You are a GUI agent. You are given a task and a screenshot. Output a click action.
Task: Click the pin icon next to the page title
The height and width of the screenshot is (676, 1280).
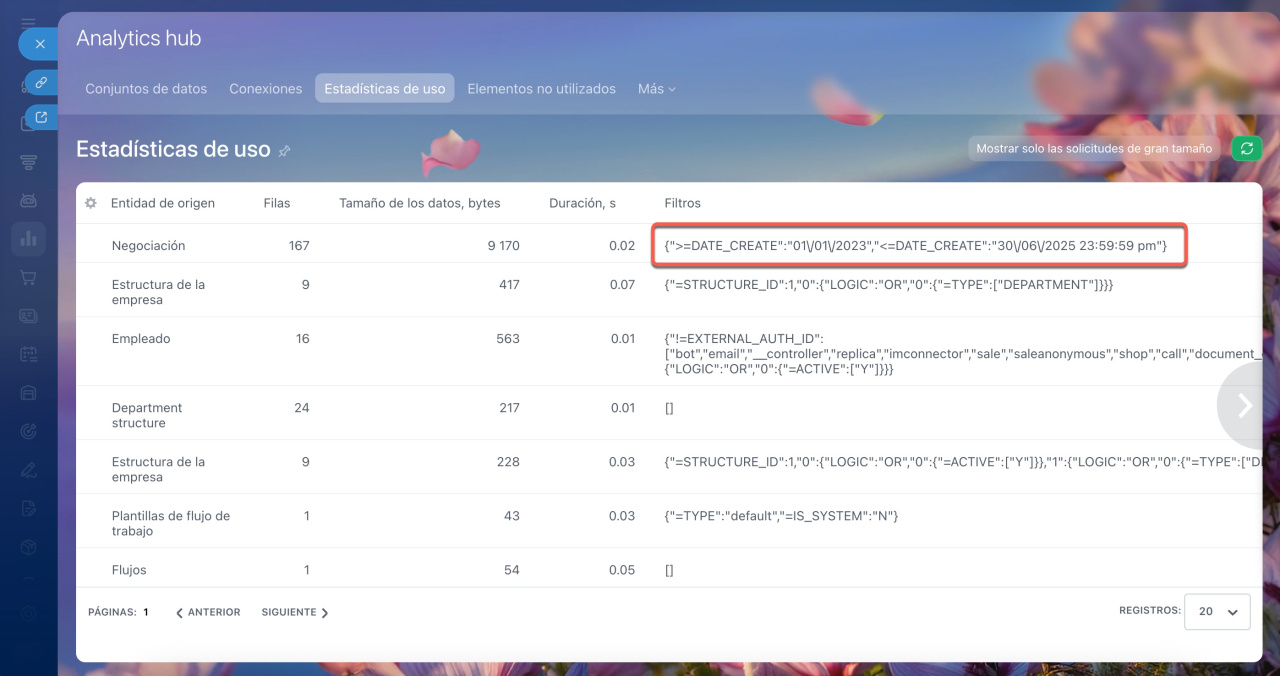pos(285,151)
